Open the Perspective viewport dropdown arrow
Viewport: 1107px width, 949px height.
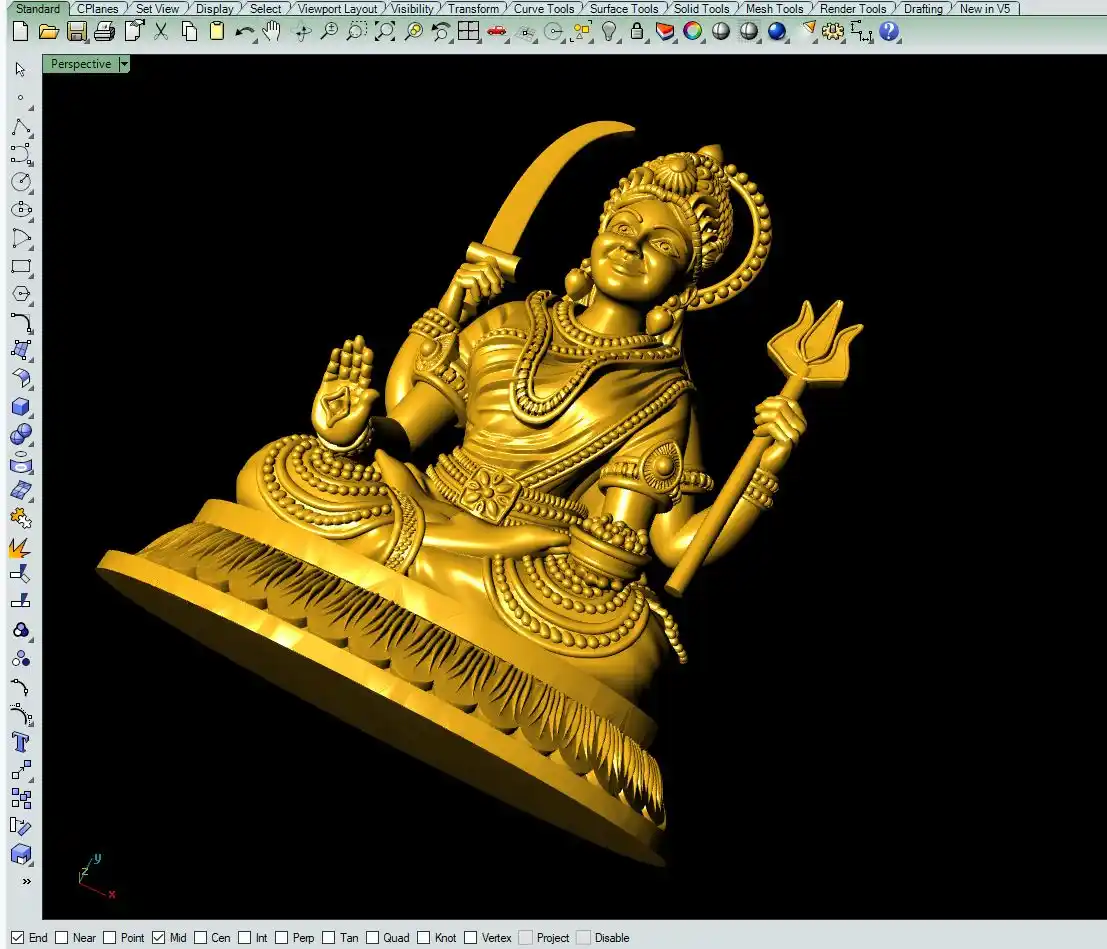[124, 64]
